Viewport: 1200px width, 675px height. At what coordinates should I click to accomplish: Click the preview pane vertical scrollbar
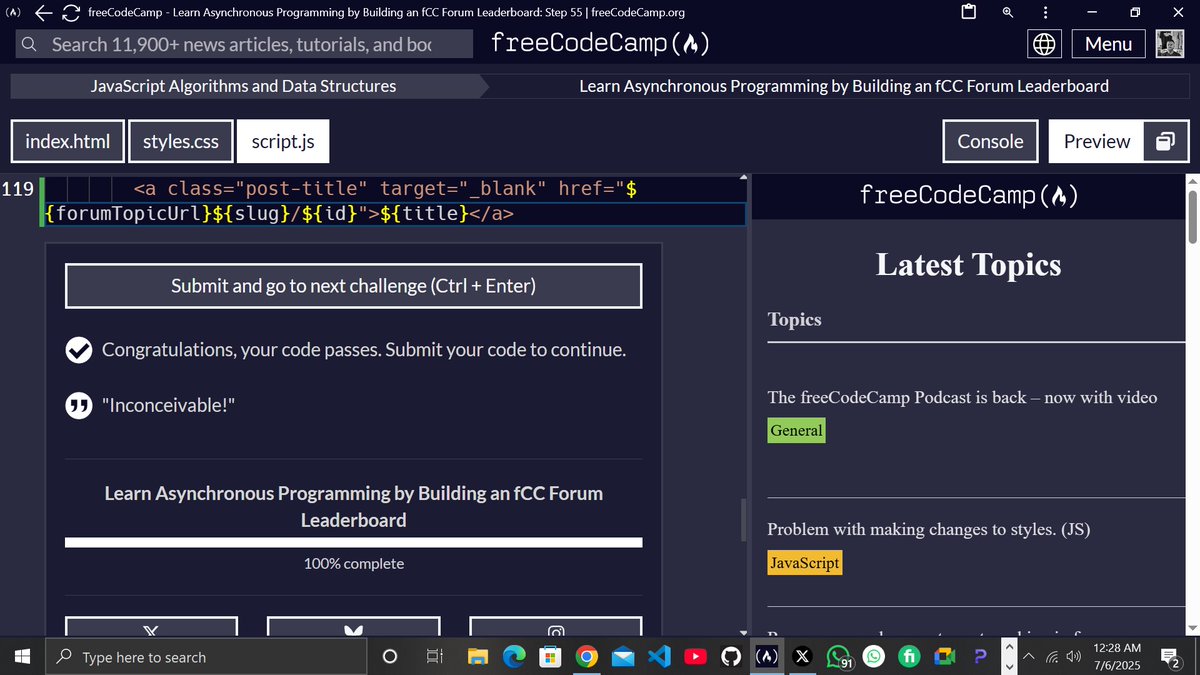tap(1191, 405)
